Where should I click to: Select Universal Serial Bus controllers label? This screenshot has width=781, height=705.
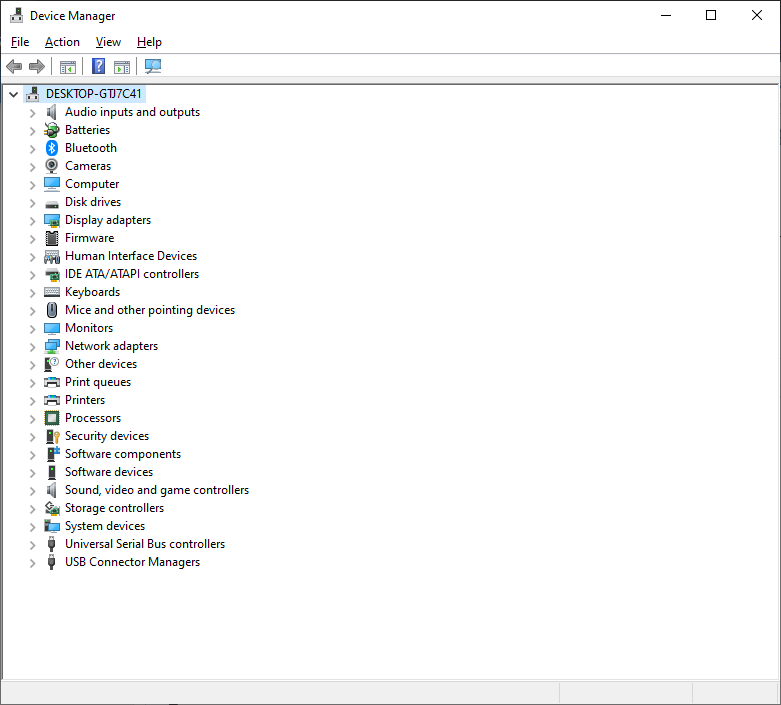[x=145, y=544]
